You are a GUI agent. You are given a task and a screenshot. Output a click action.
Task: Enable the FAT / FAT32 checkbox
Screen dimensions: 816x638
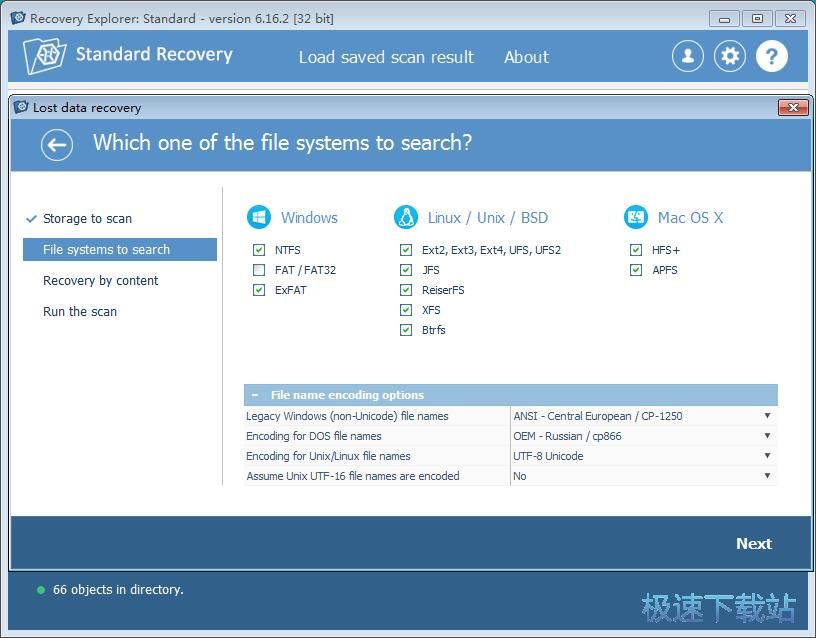coord(259,270)
